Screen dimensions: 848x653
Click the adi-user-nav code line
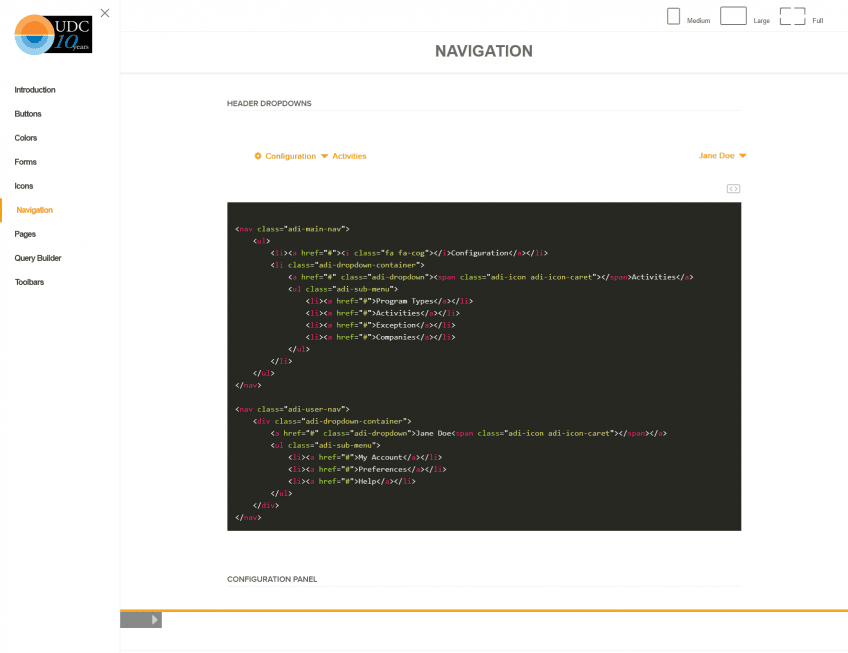point(293,409)
